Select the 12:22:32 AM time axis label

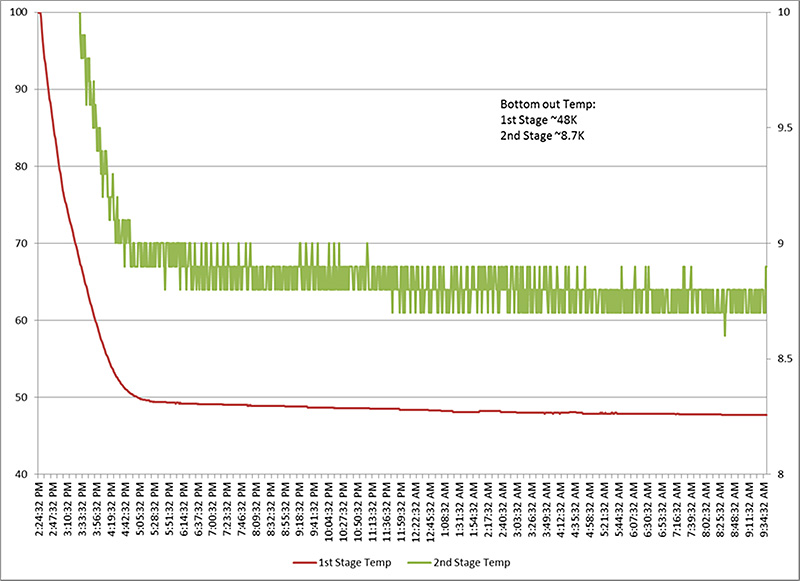416,509
